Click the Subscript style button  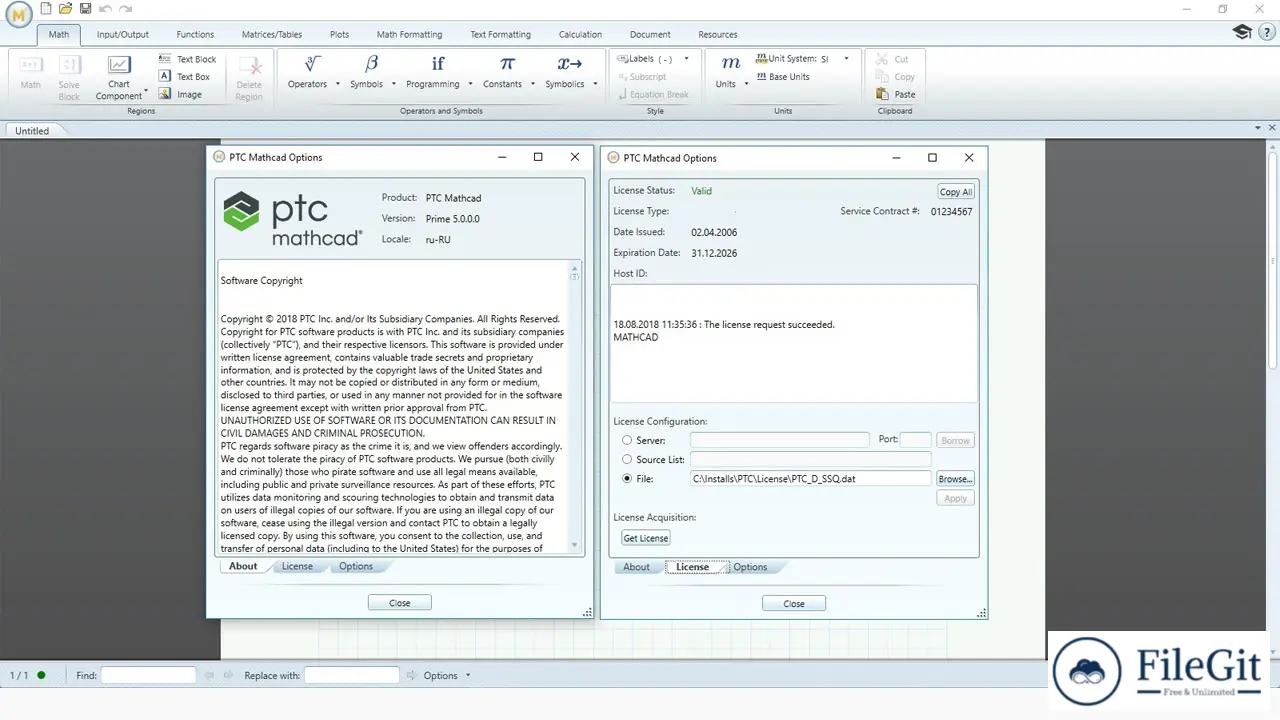(641, 77)
